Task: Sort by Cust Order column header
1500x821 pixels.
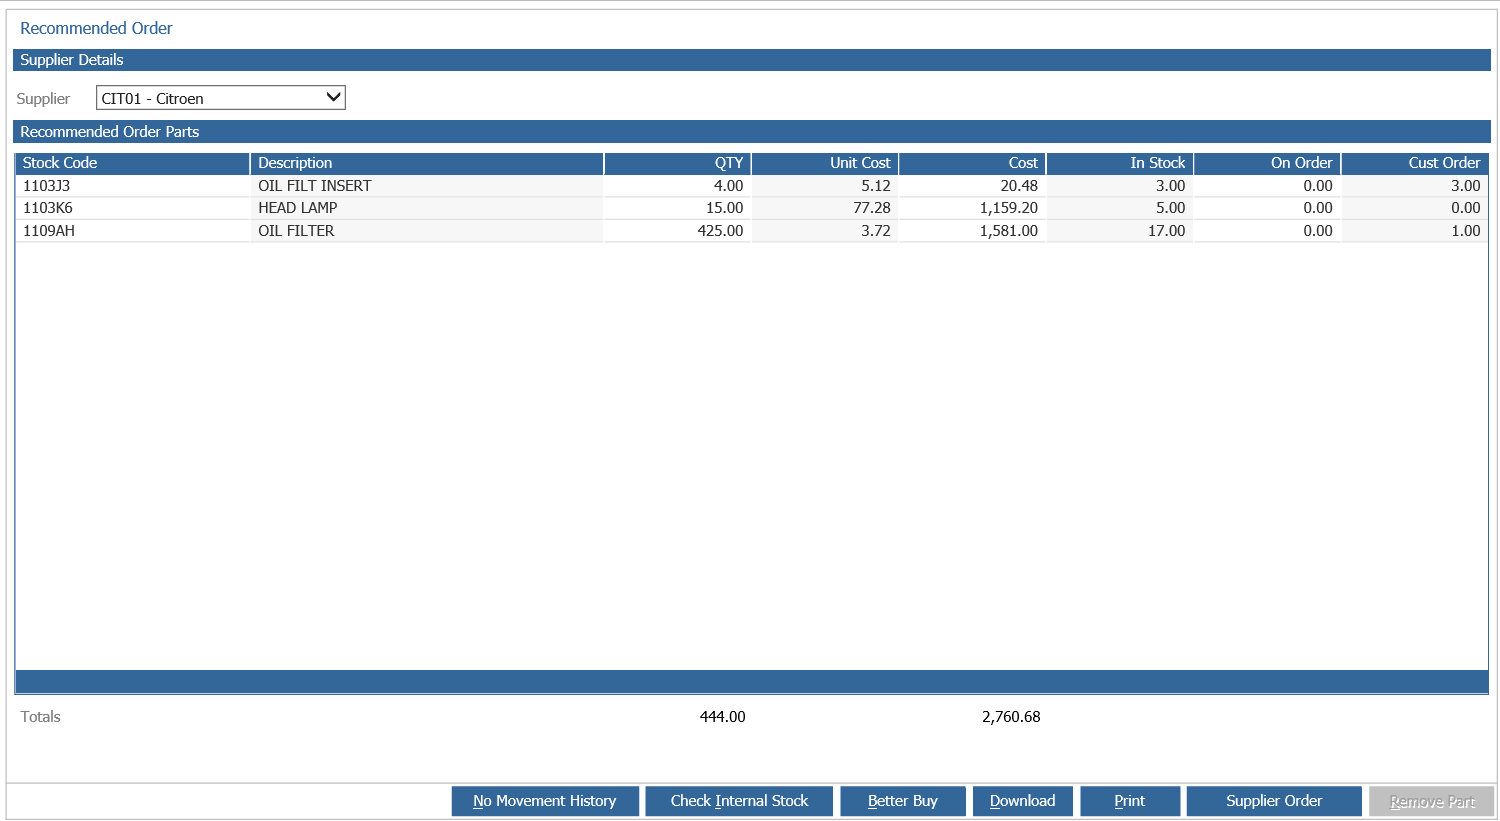Action: click(1415, 163)
